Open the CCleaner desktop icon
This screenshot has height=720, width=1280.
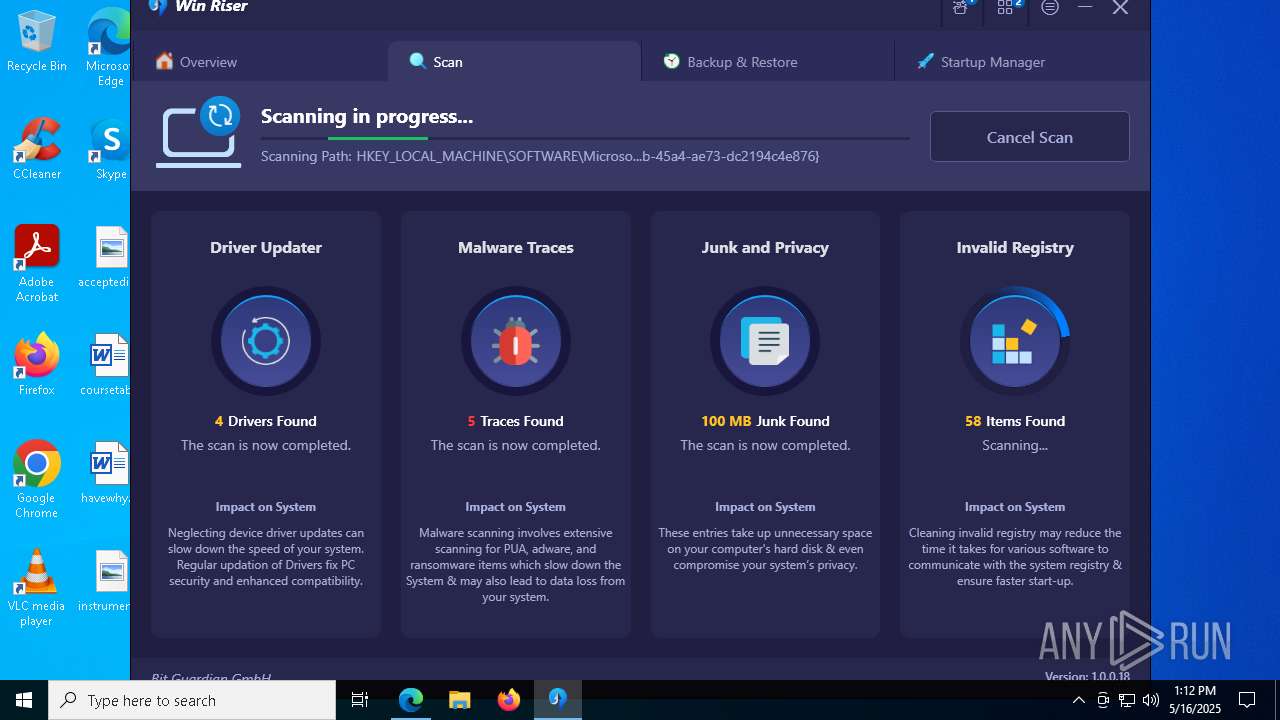(x=36, y=150)
